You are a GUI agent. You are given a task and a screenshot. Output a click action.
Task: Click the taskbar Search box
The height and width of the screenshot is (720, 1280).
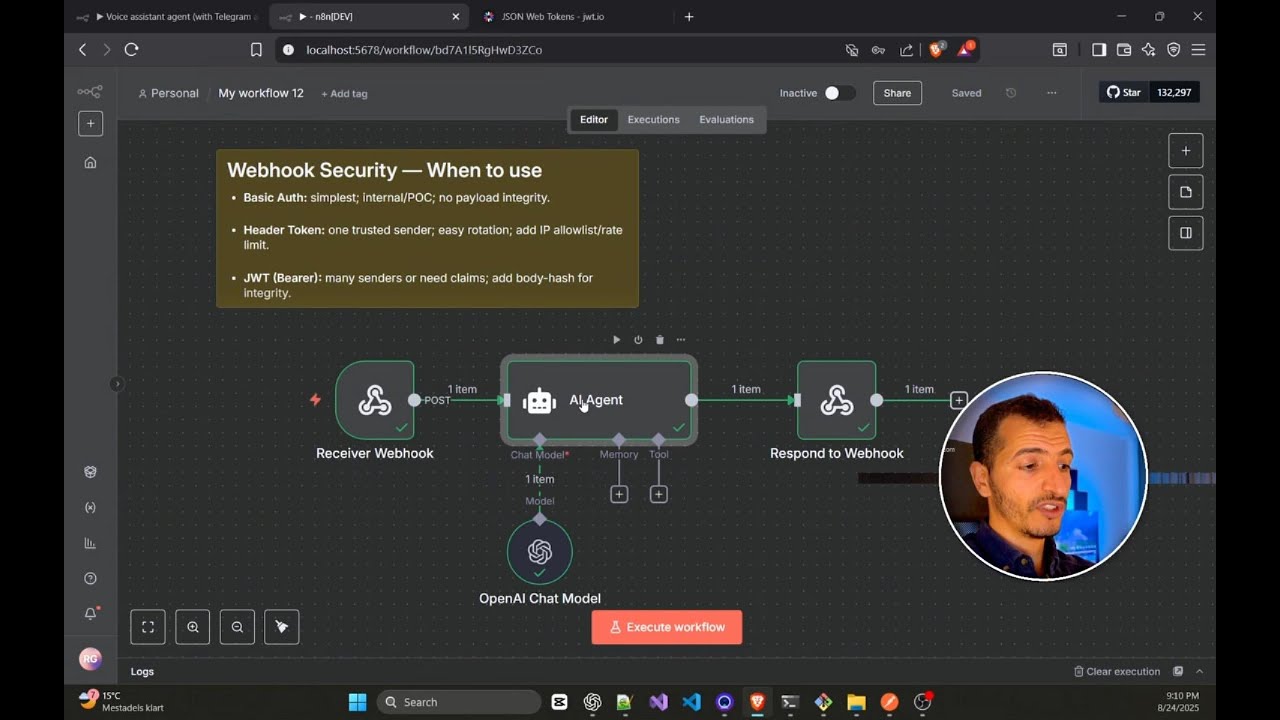click(x=459, y=702)
